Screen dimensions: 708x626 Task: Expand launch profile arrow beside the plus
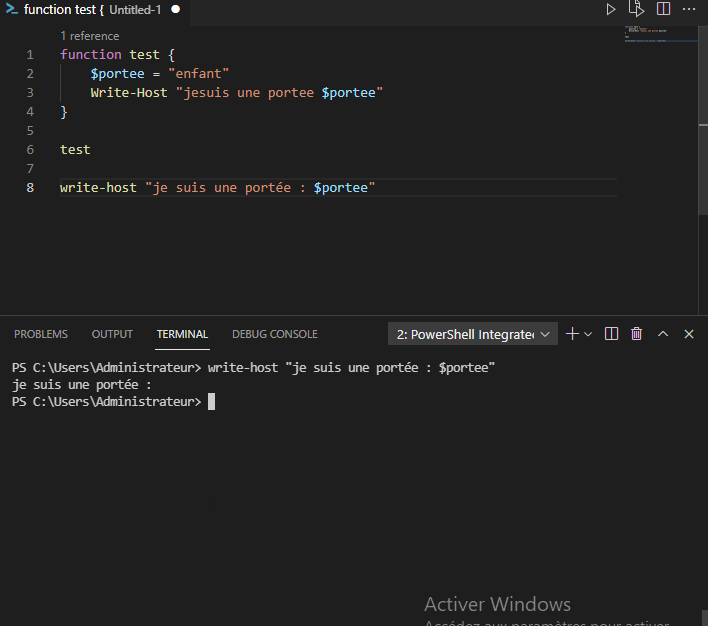[588, 334]
